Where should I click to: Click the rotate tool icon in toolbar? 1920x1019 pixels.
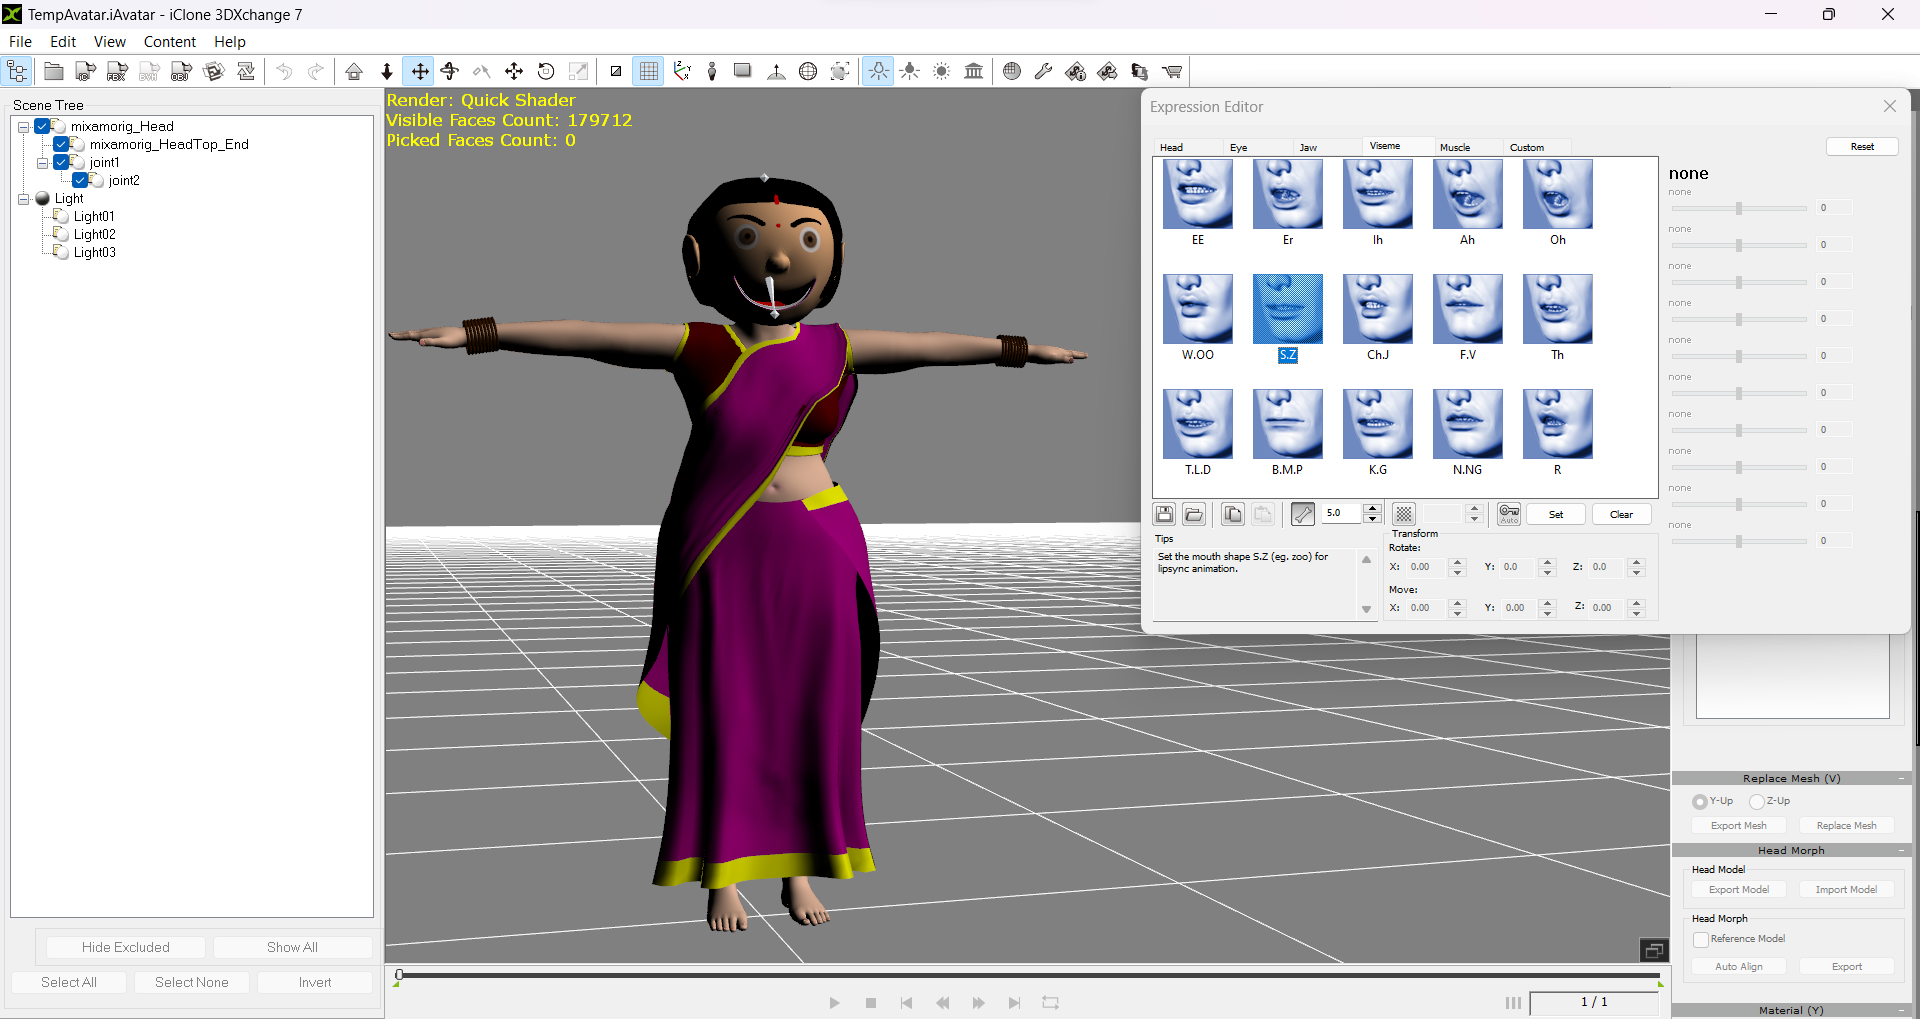point(546,71)
